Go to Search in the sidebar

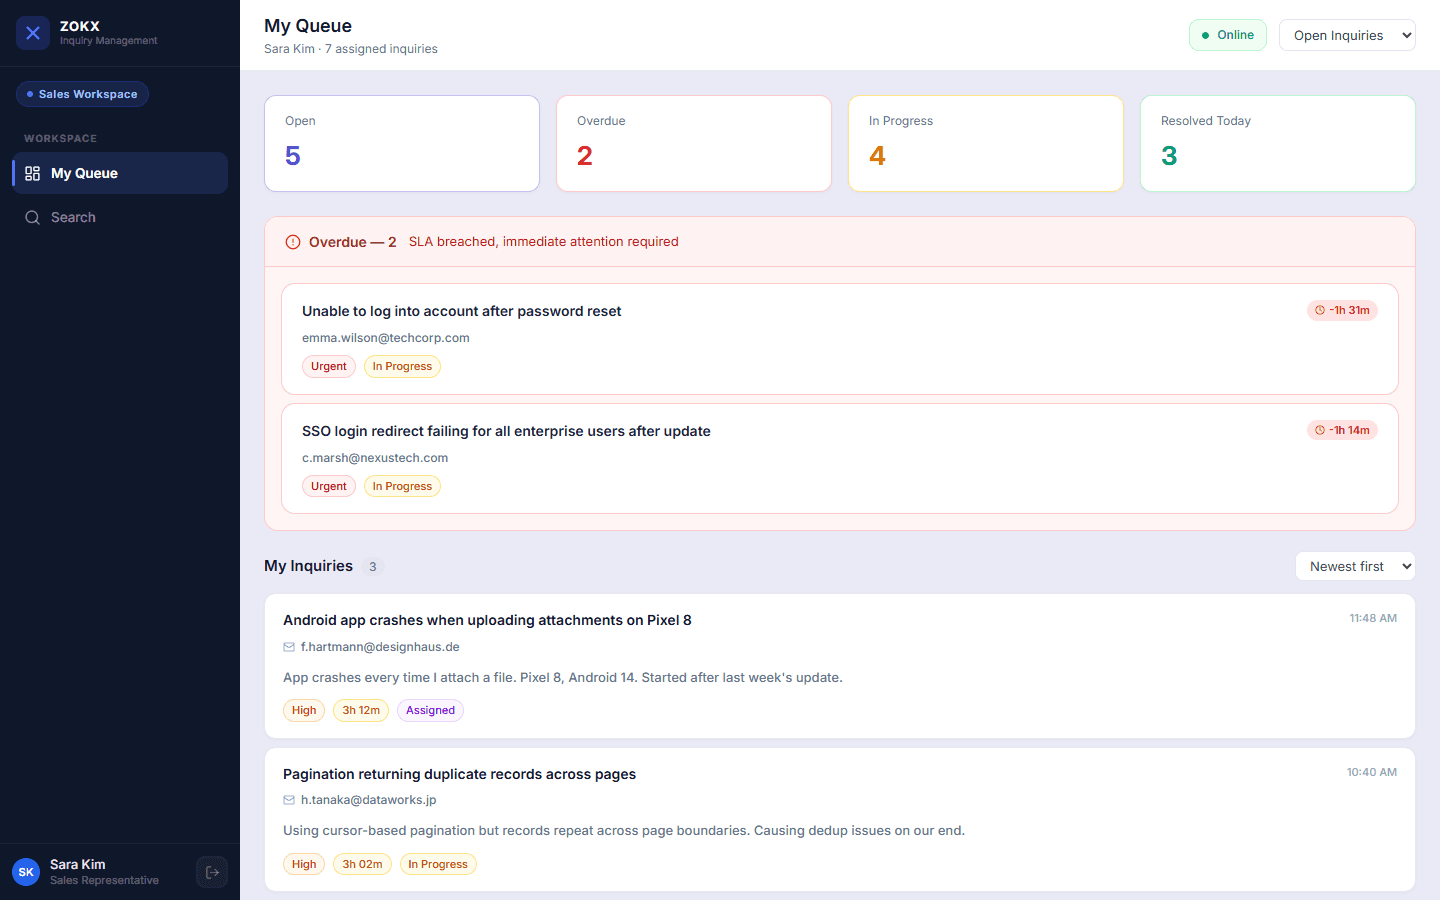(x=120, y=217)
